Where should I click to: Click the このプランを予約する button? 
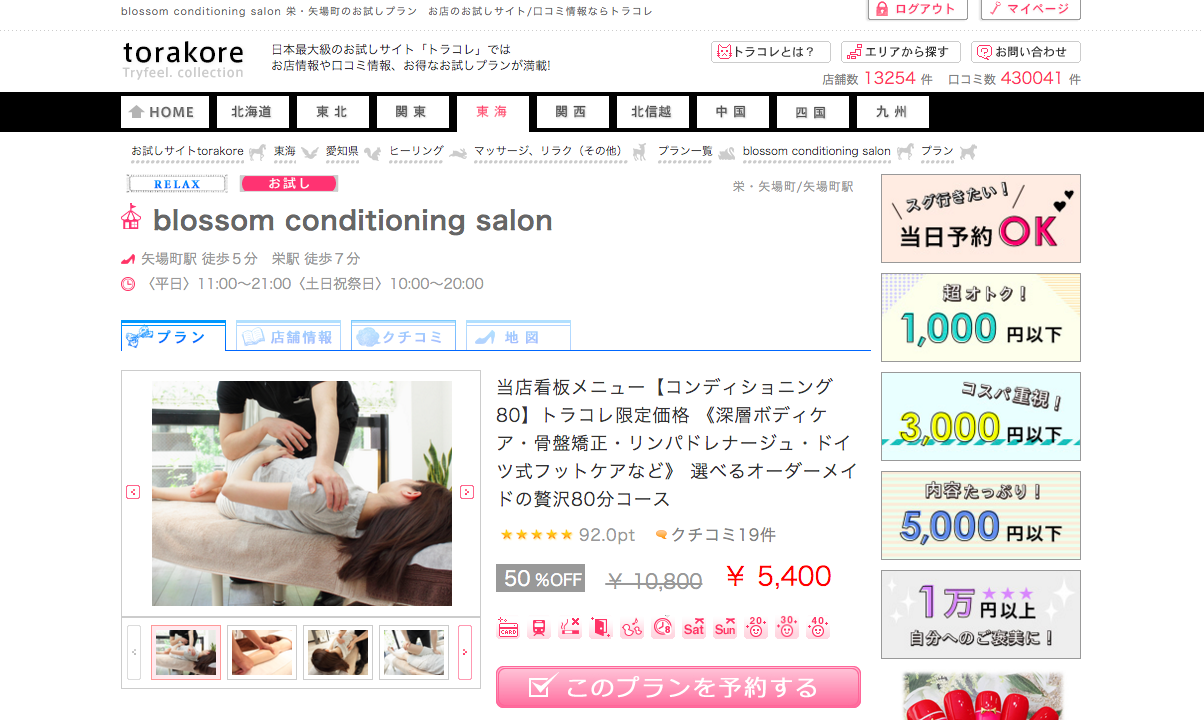(x=678, y=687)
